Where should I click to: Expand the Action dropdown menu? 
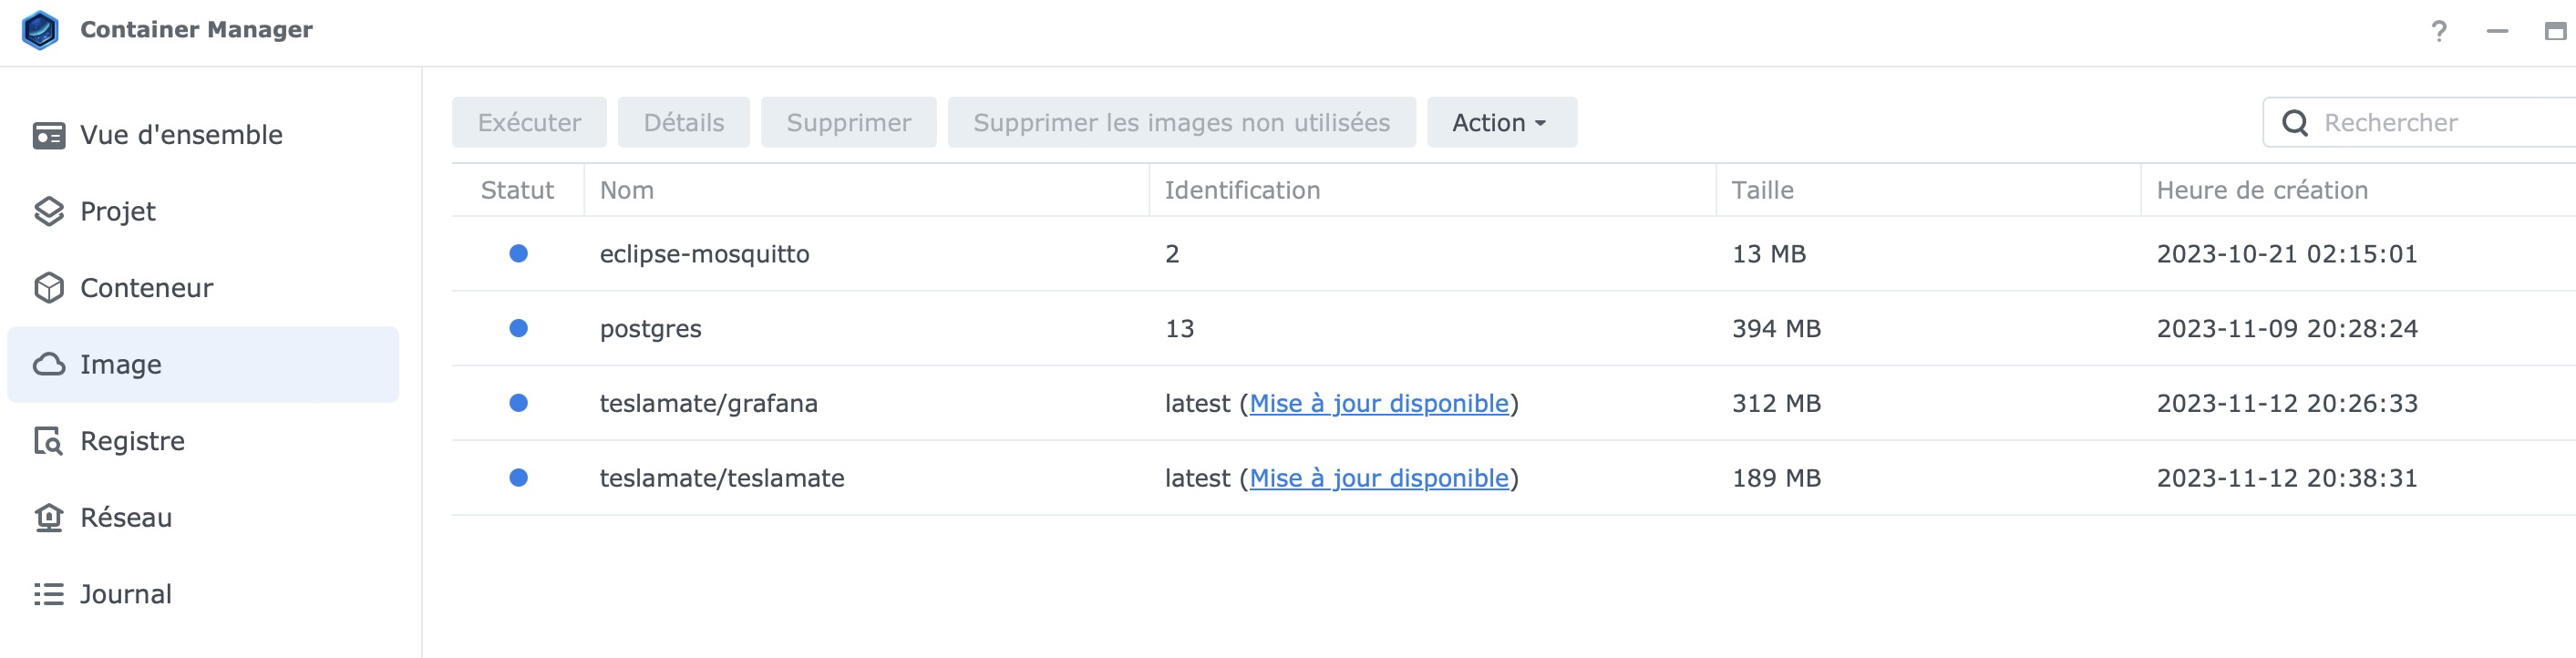pyautogui.click(x=1500, y=123)
